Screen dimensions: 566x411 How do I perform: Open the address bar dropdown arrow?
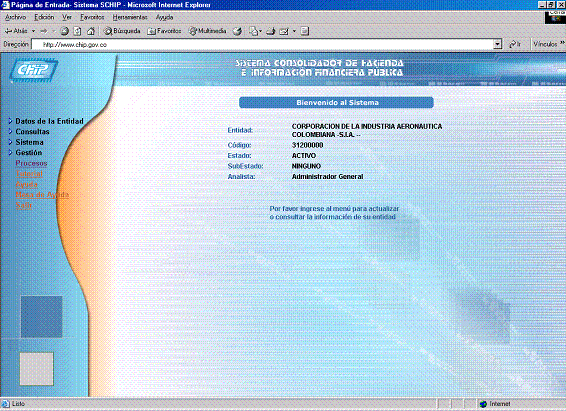(497, 44)
